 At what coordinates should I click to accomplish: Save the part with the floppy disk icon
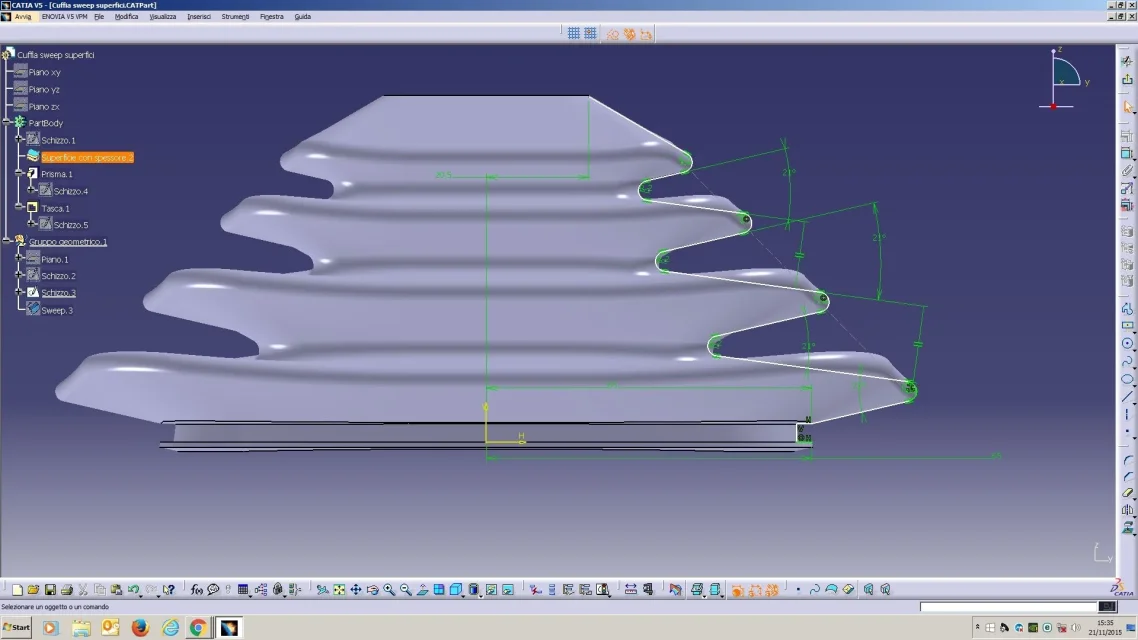pyautogui.click(x=50, y=590)
